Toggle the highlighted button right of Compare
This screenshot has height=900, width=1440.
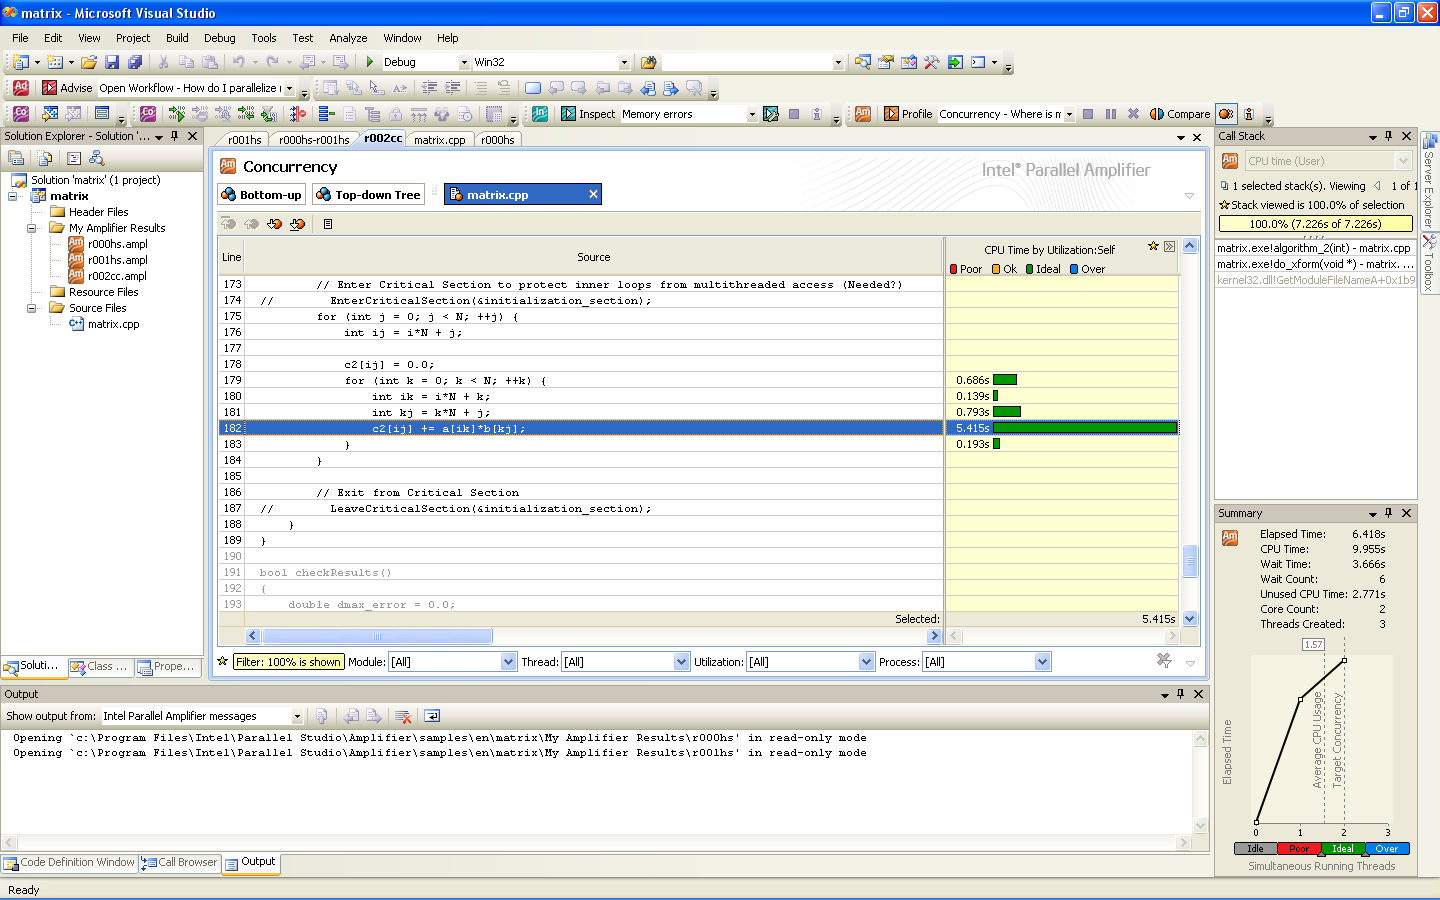click(1226, 114)
